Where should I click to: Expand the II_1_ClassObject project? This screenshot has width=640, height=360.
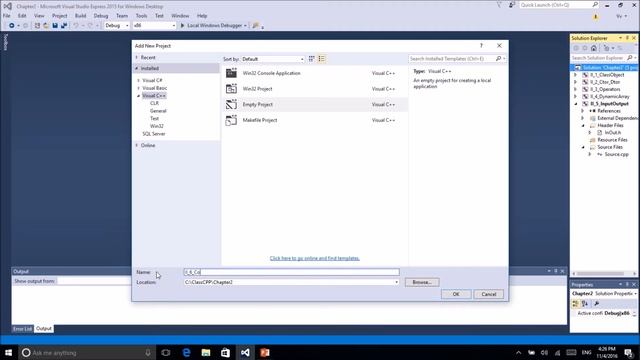click(576, 75)
